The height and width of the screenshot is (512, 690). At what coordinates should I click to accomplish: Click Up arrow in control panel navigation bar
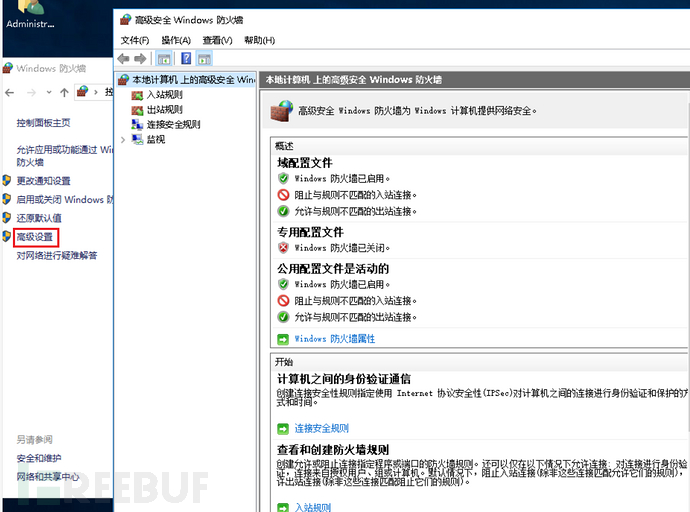pos(64,92)
